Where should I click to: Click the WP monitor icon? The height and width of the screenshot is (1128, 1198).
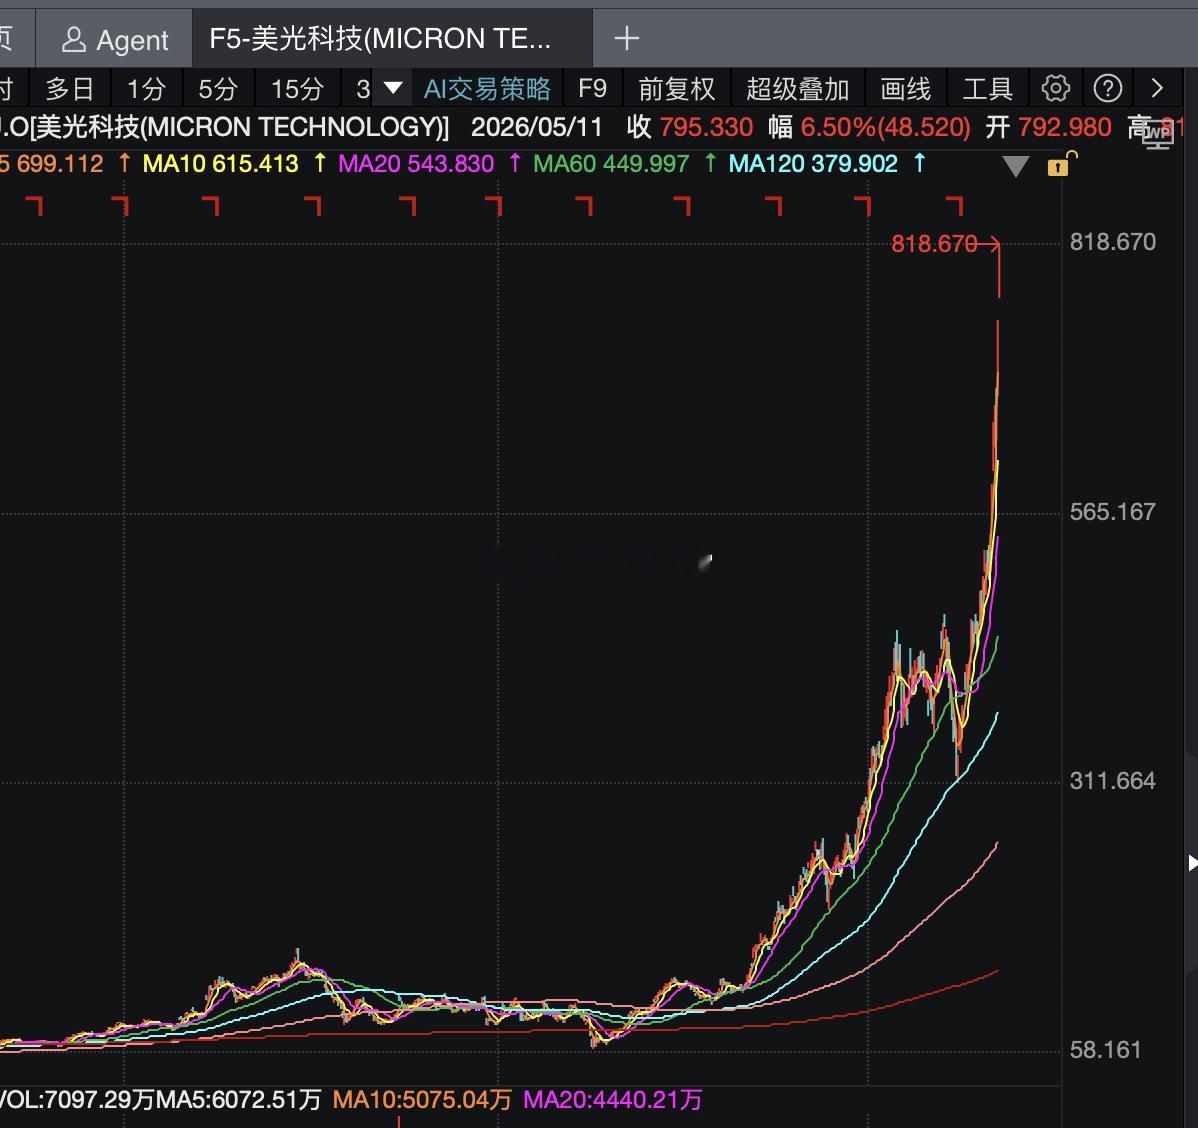point(1158,134)
